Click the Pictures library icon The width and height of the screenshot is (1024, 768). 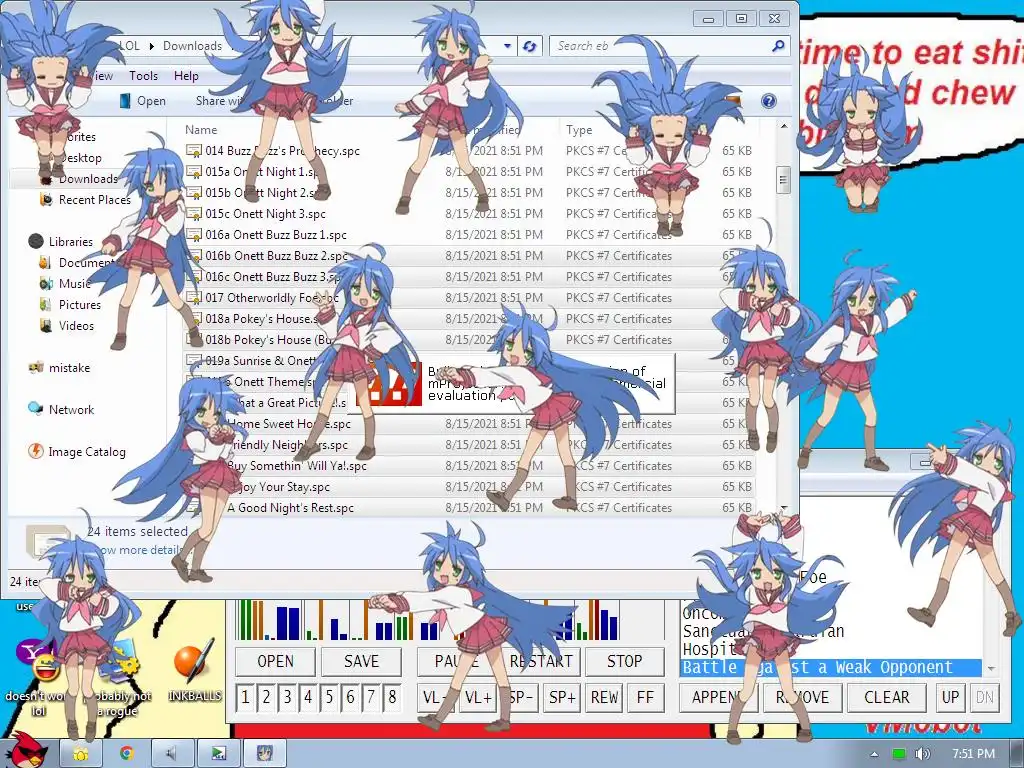point(46,304)
